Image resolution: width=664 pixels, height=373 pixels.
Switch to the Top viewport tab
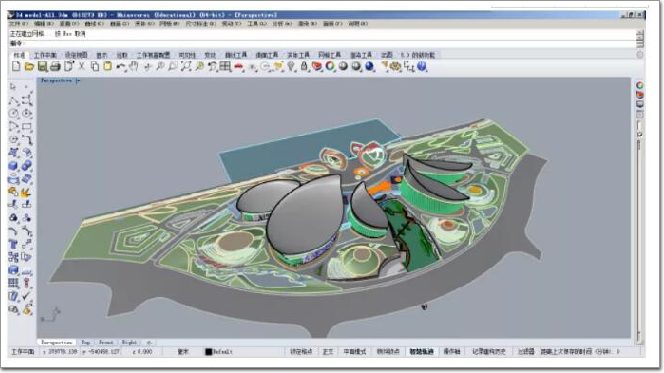coord(86,342)
